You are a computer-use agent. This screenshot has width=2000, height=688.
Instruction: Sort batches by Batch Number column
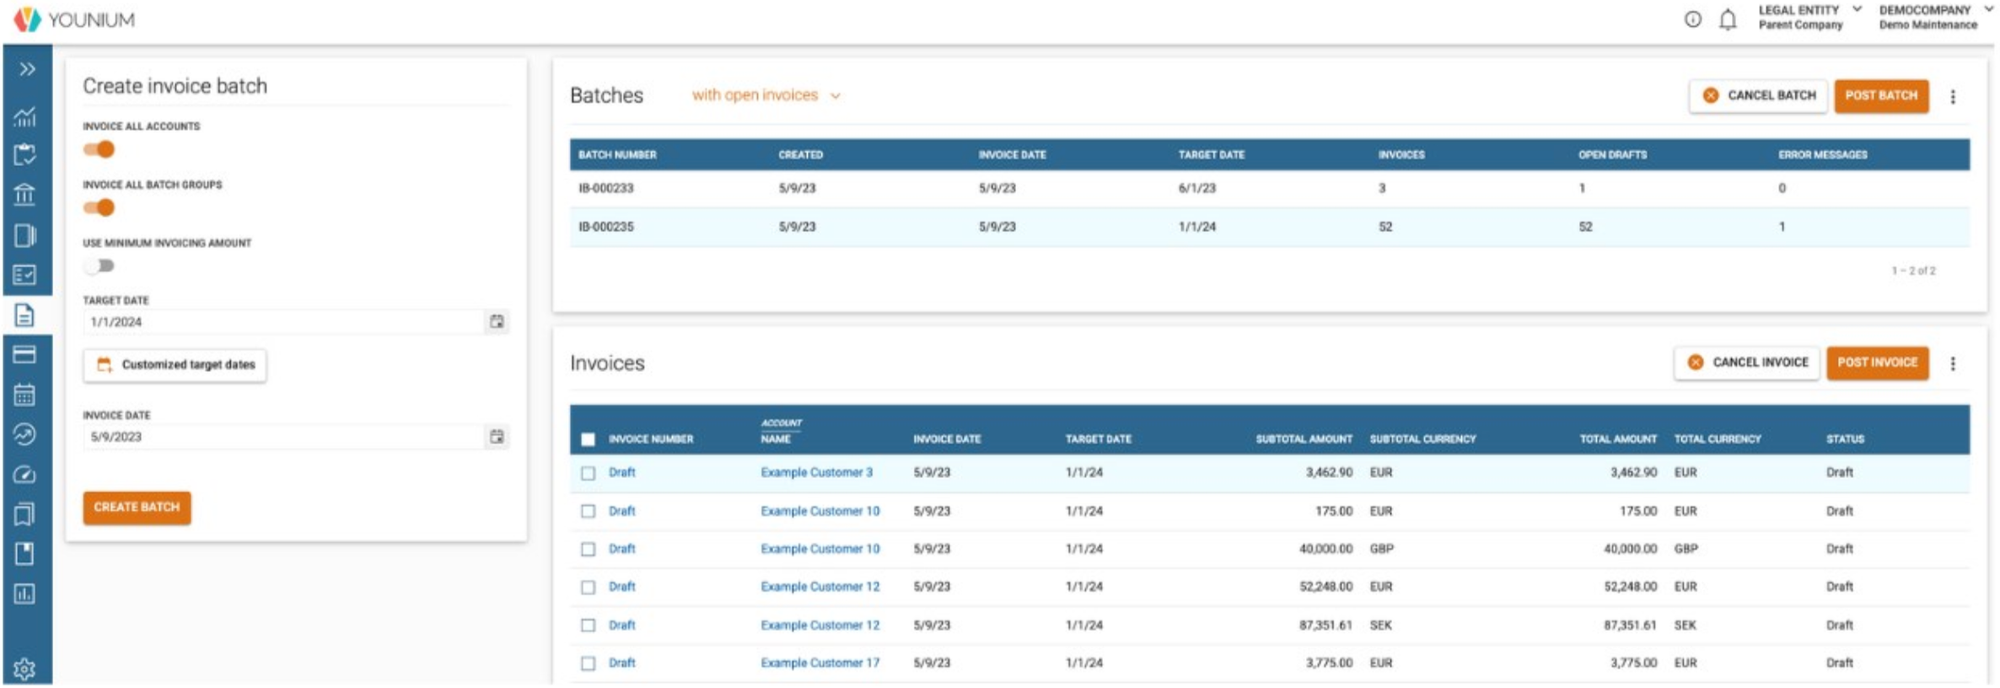(617, 154)
